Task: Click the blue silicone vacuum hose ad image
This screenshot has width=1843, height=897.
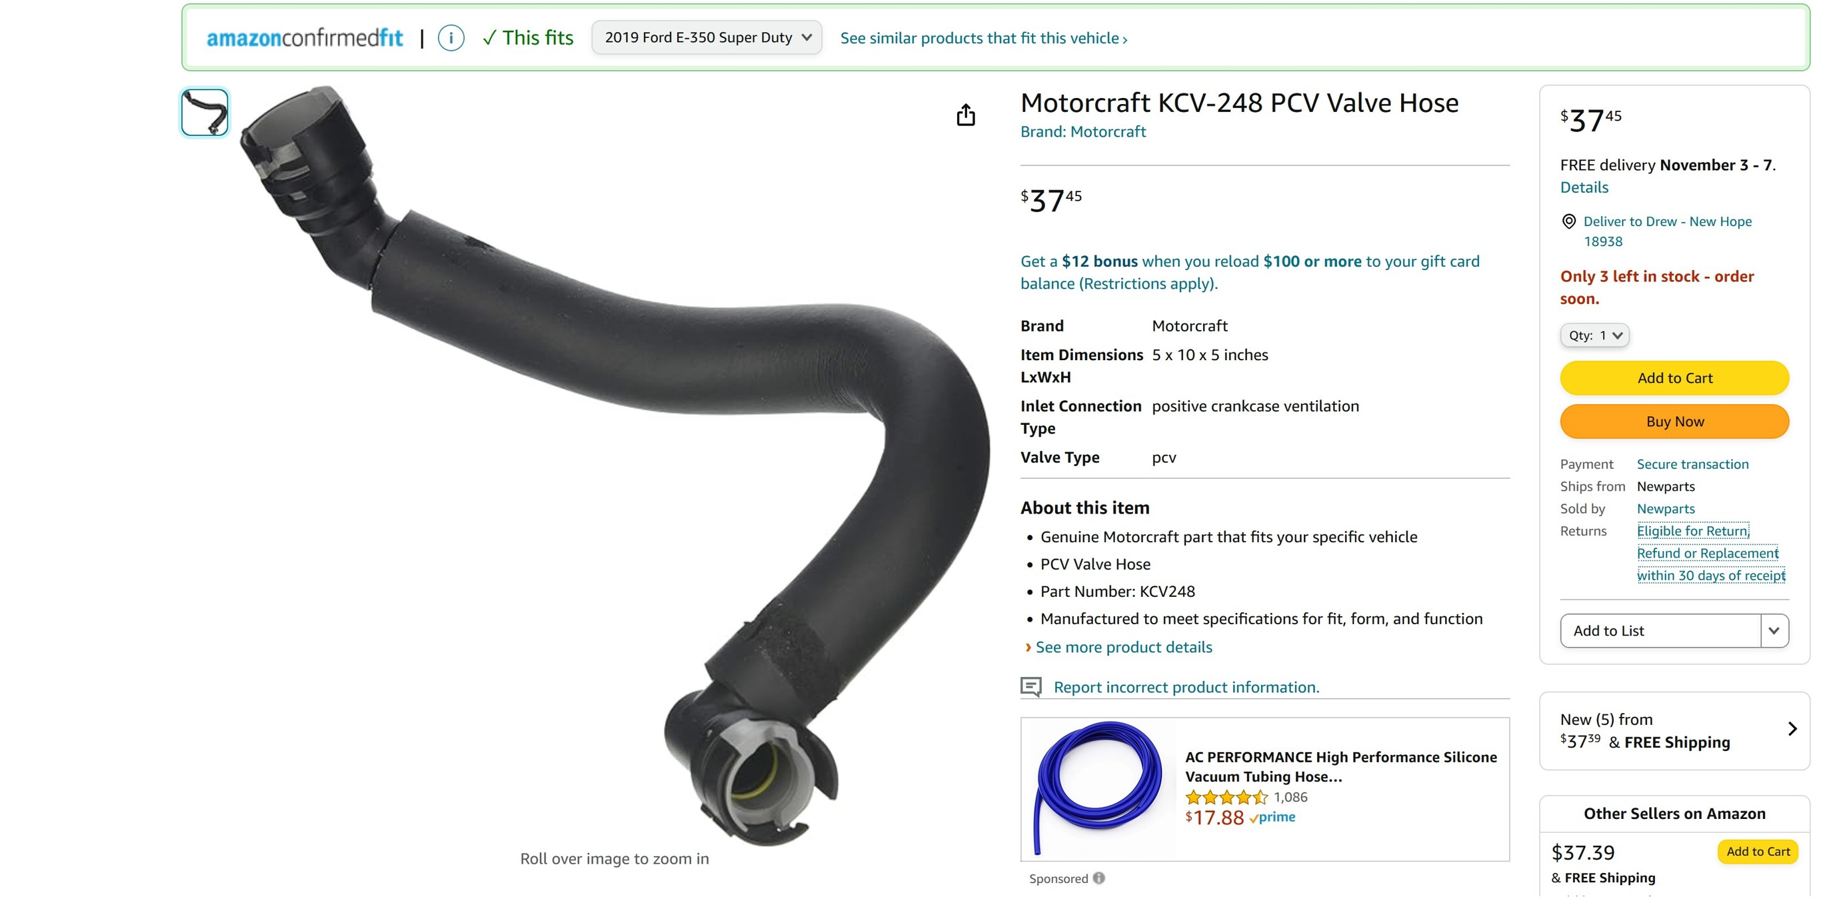Action: click(1099, 788)
